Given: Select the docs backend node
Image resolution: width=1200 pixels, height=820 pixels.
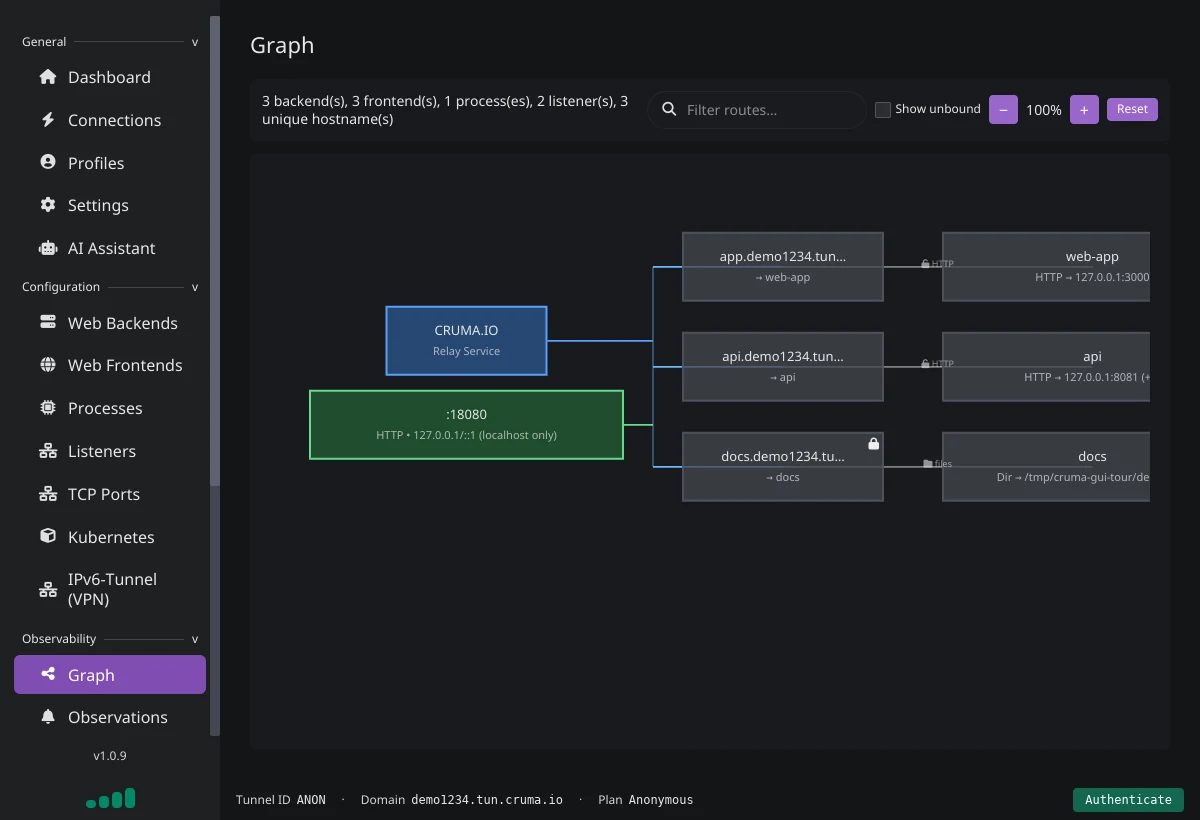Looking at the screenshot, I should 1046,466.
